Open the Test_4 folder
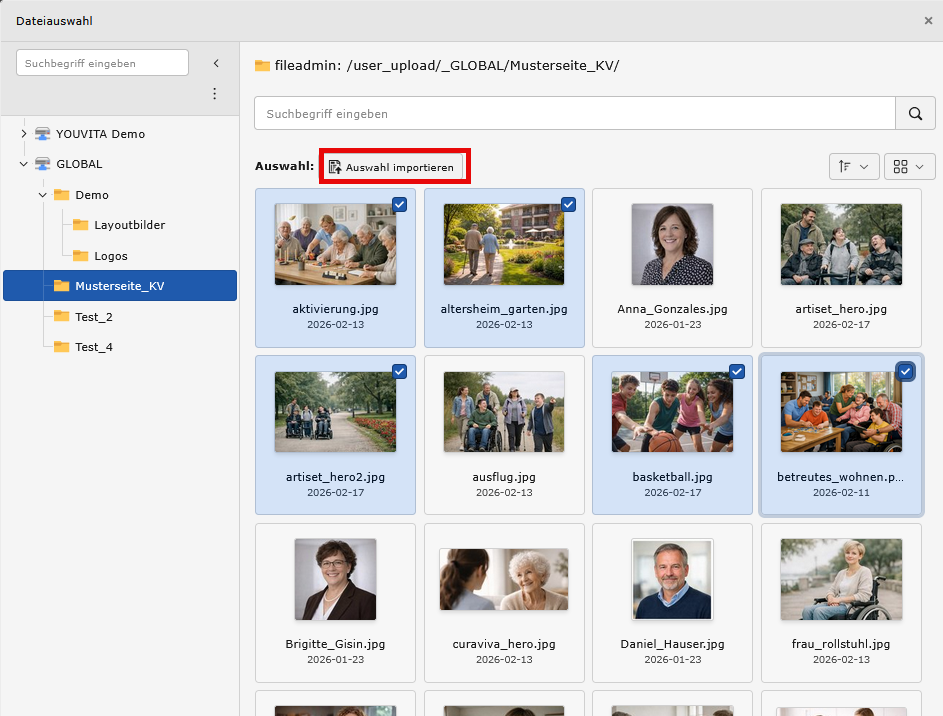This screenshot has height=716, width=943. coord(94,346)
